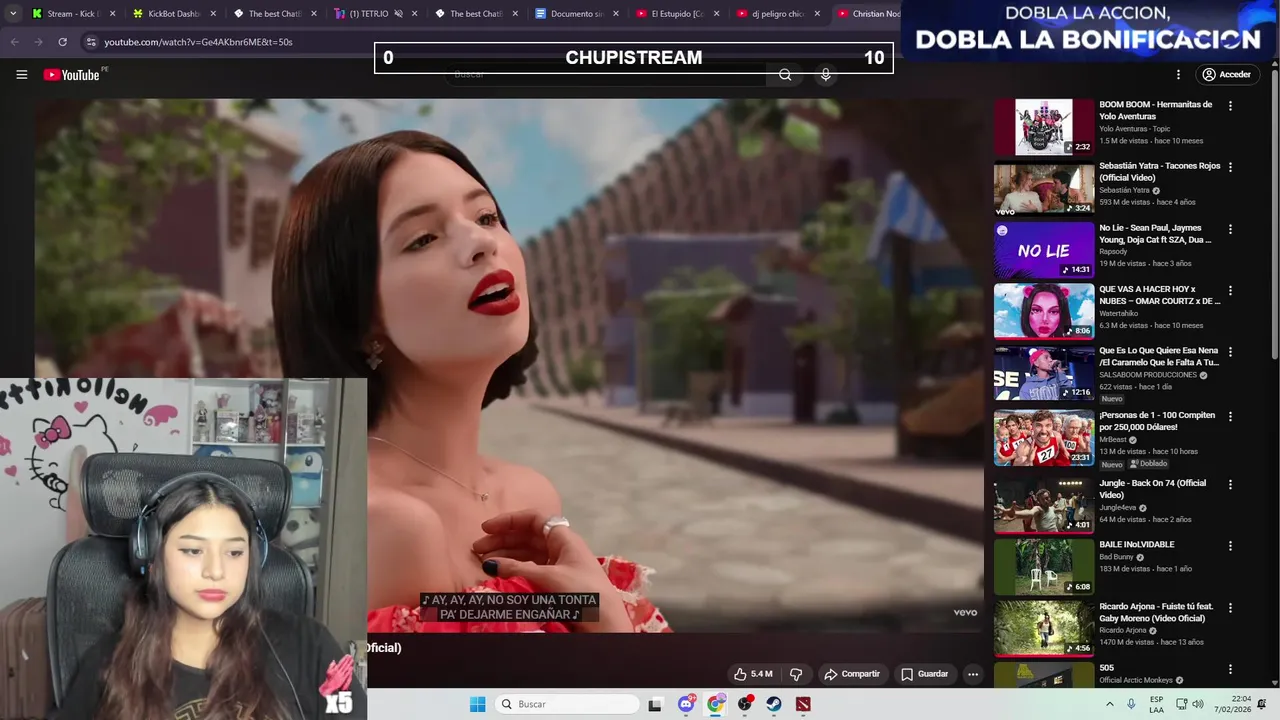Screen dimensions: 1280x720
Task: Click the YouTube search magnifier button
Action: [x=785, y=75]
